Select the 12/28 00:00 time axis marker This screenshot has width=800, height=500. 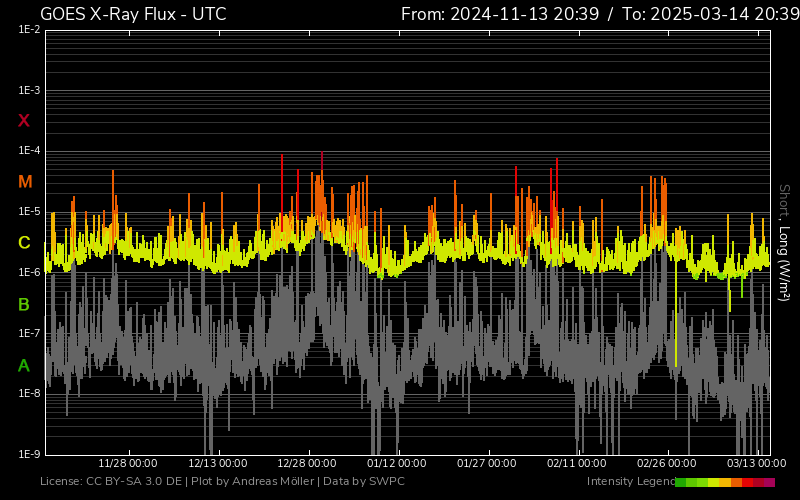pos(307,464)
